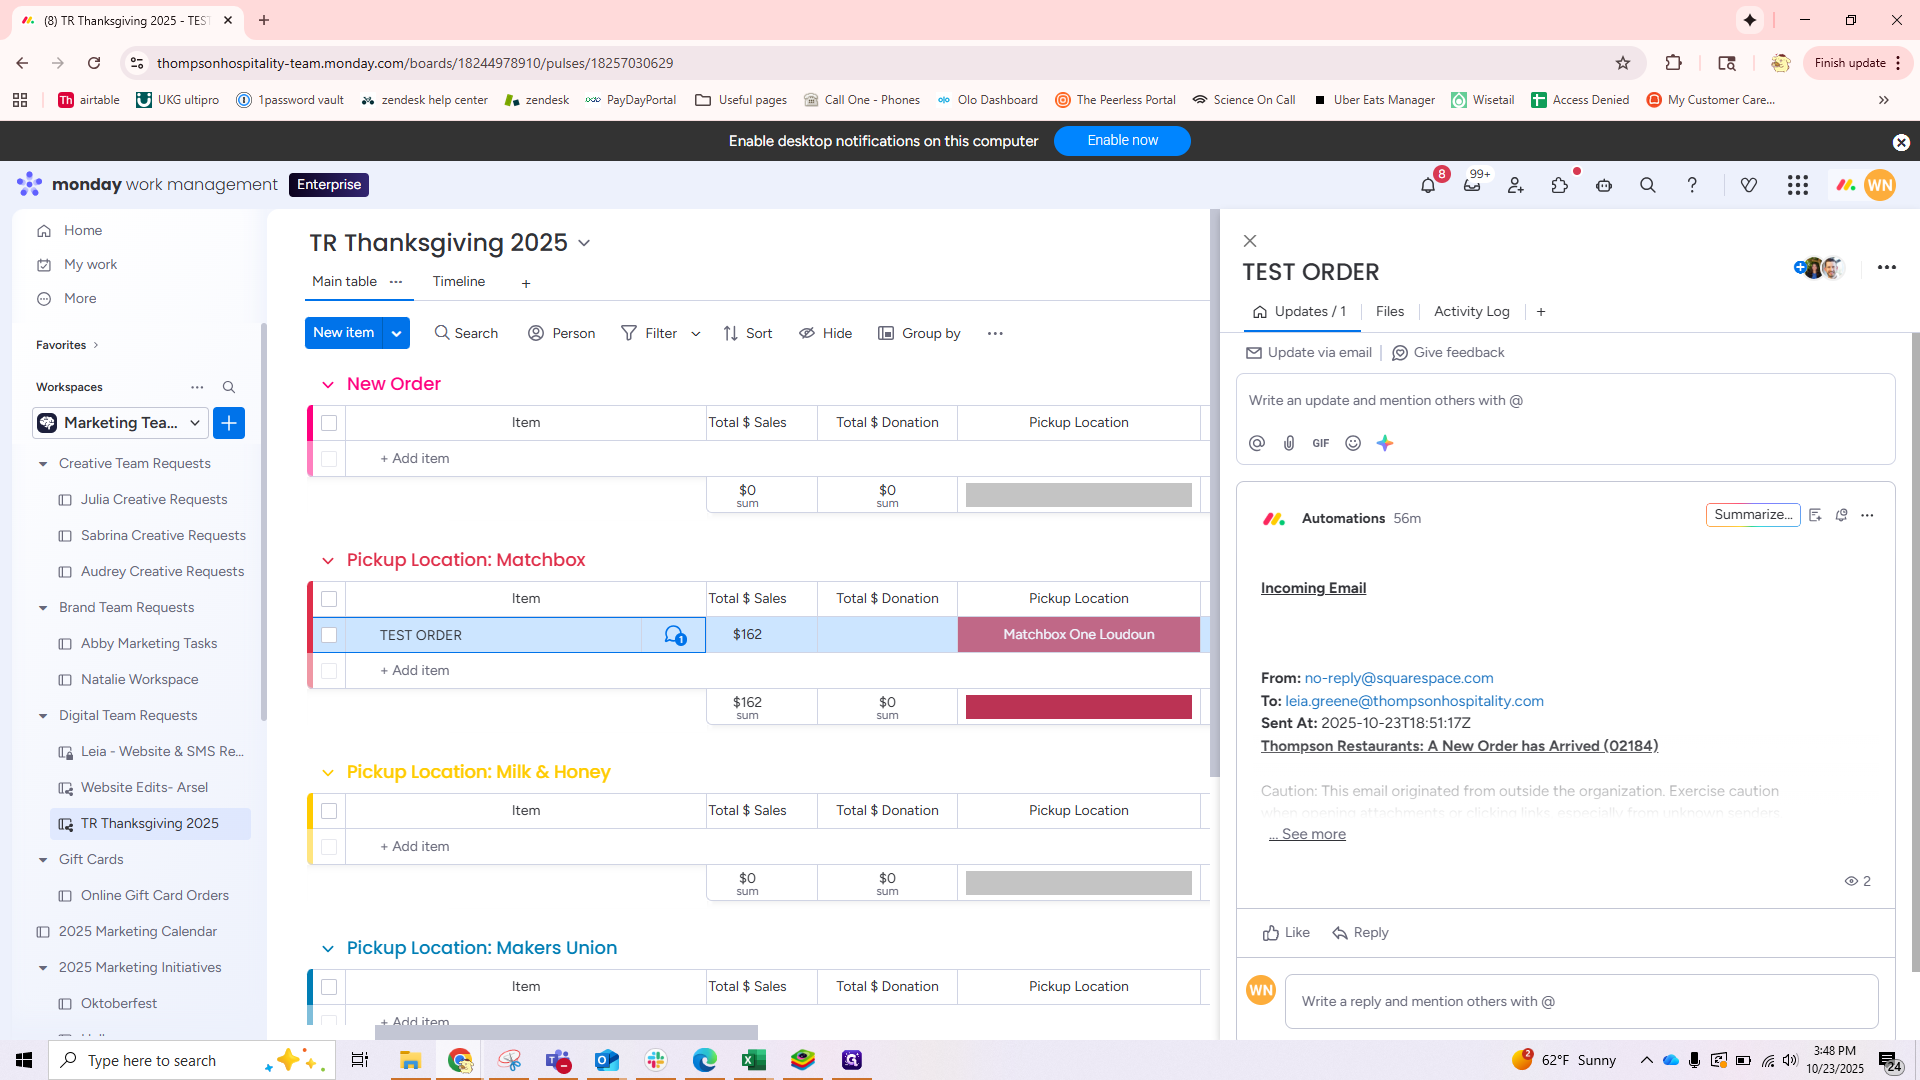Switch to the Timeline view tab
1920x1080 pixels.
(459, 282)
